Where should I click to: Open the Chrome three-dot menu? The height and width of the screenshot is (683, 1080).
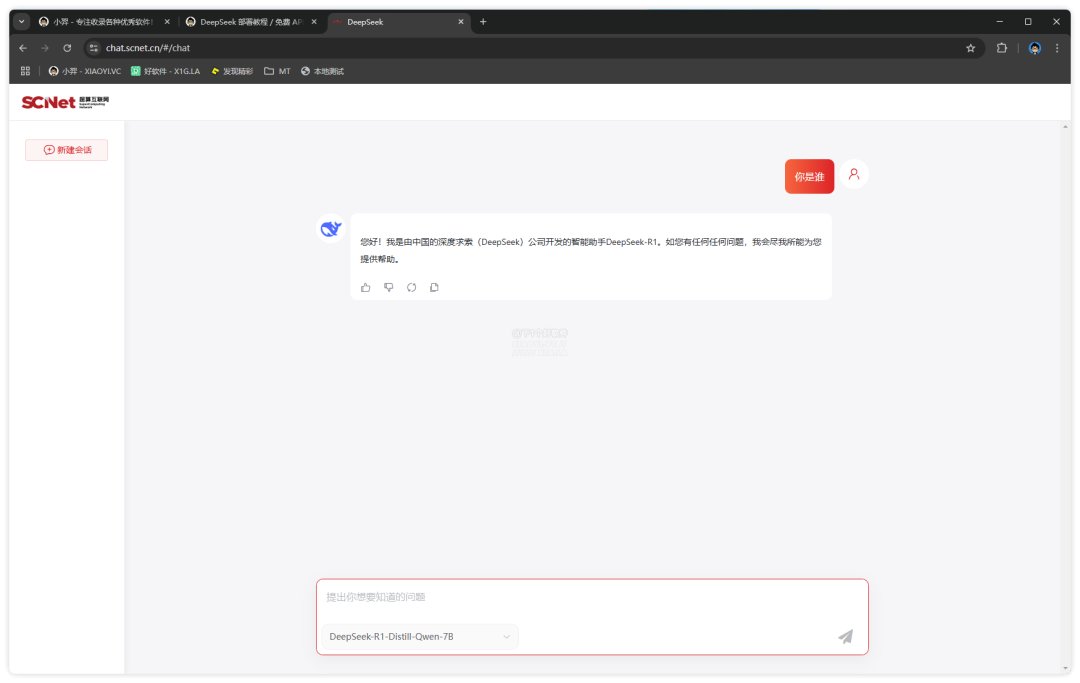[x=1057, y=48]
